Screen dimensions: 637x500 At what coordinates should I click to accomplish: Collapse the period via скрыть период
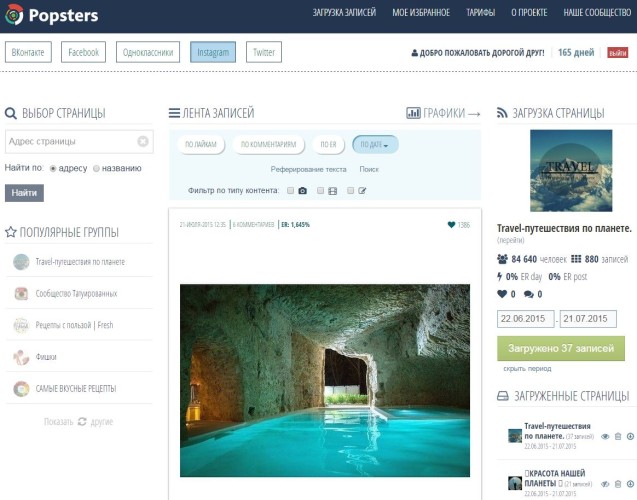(527, 368)
